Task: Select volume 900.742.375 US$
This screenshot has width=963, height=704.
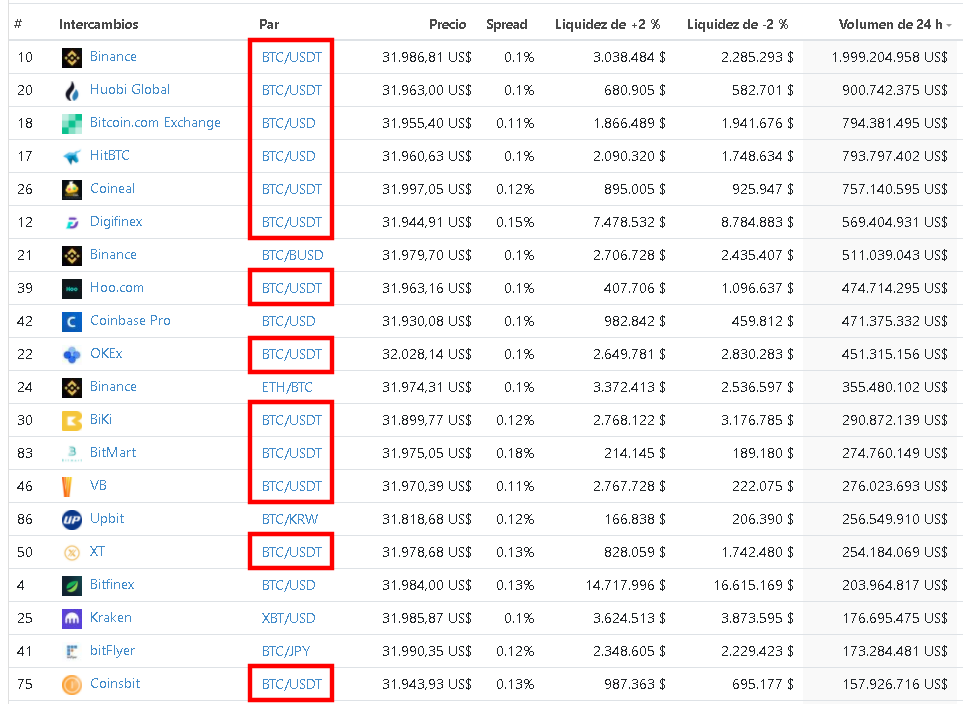Action: point(895,91)
